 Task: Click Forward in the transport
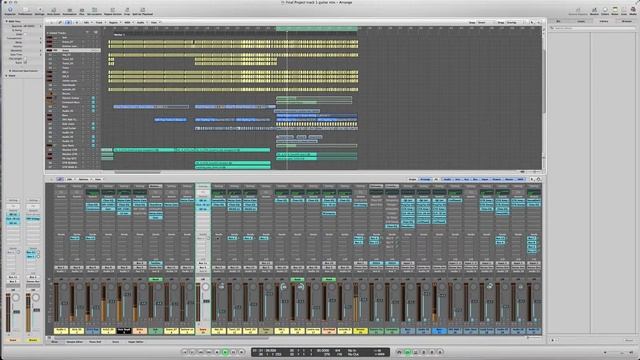[209, 352]
